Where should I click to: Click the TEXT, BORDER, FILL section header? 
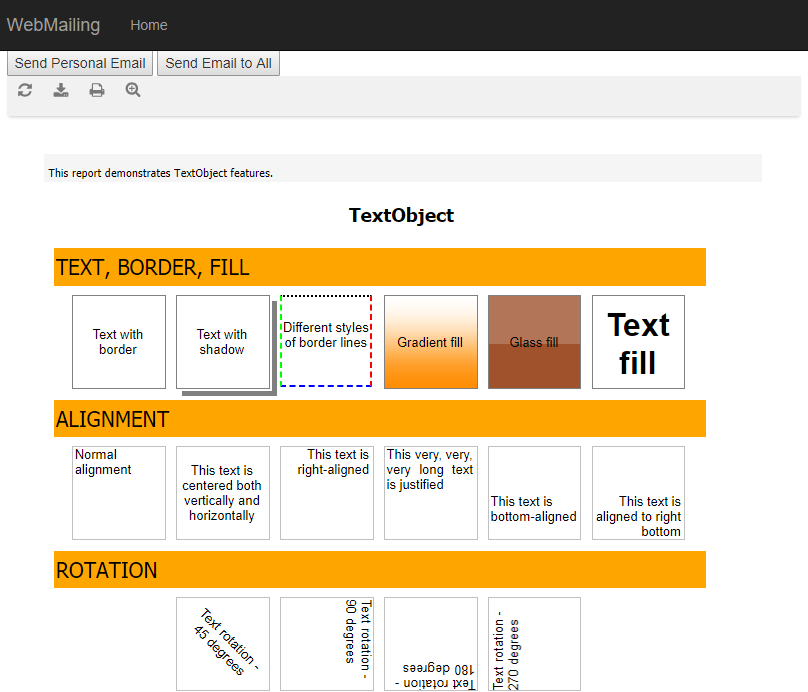tap(380, 267)
